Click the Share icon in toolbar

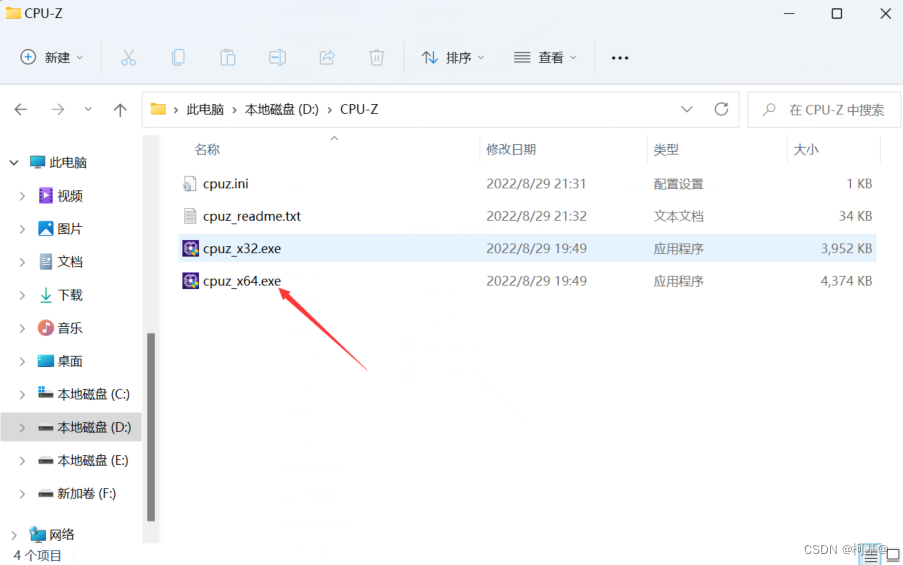point(327,58)
